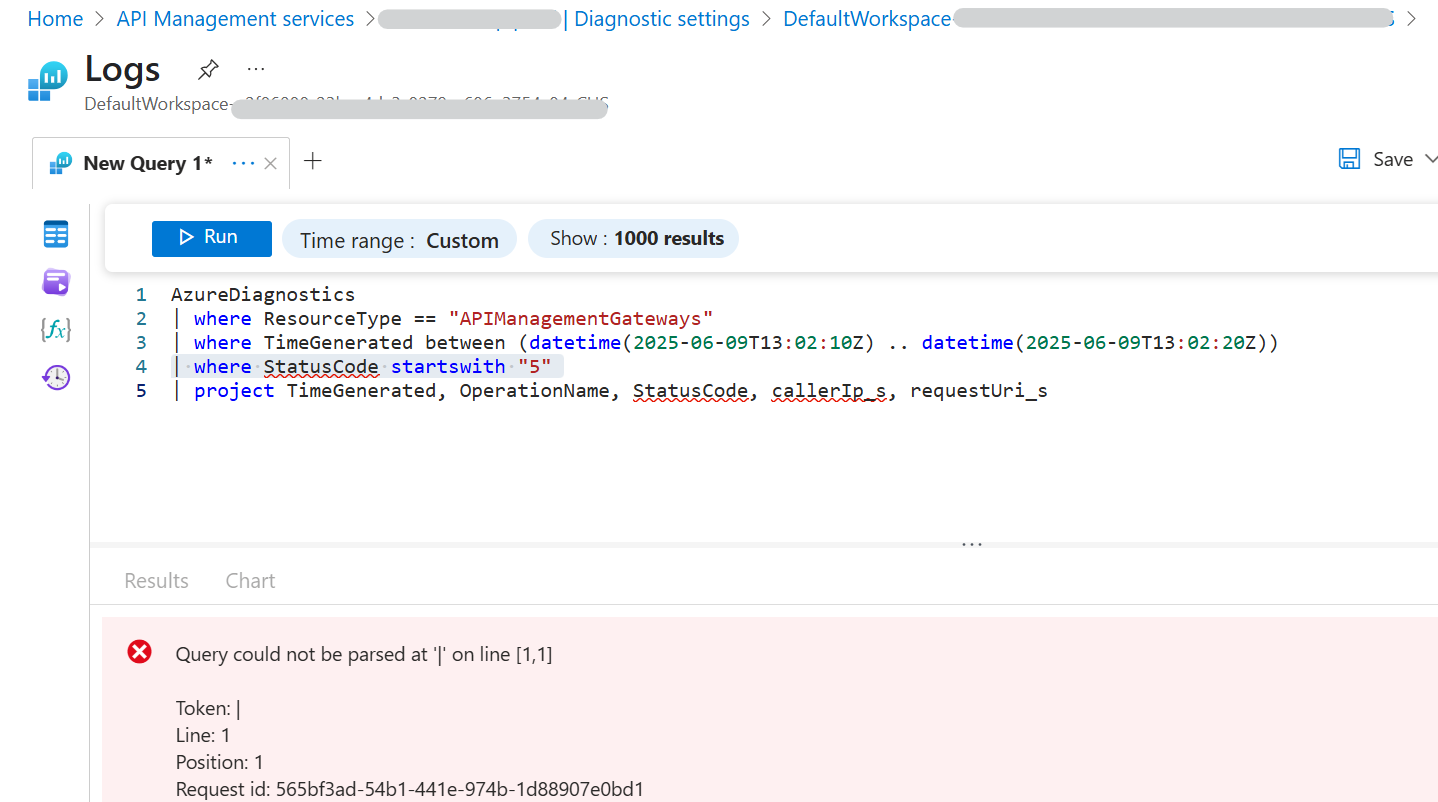The height and width of the screenshot is (802, 1438).
Task: Run the KQL query
Action: click(211, 238)
